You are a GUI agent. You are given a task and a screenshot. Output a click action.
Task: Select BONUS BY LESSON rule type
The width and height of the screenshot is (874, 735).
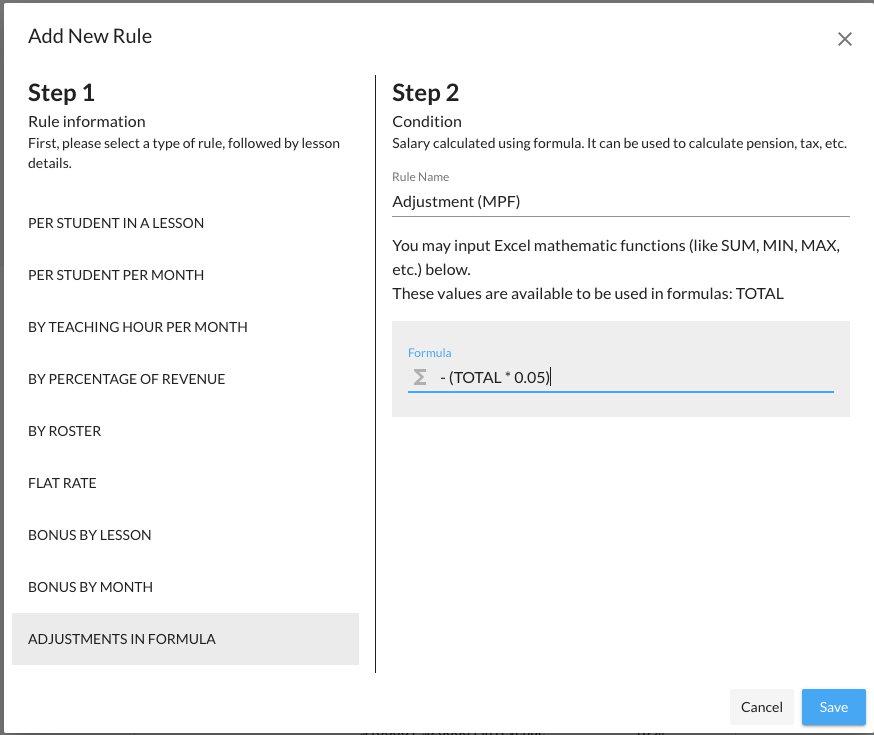[90, 535]
